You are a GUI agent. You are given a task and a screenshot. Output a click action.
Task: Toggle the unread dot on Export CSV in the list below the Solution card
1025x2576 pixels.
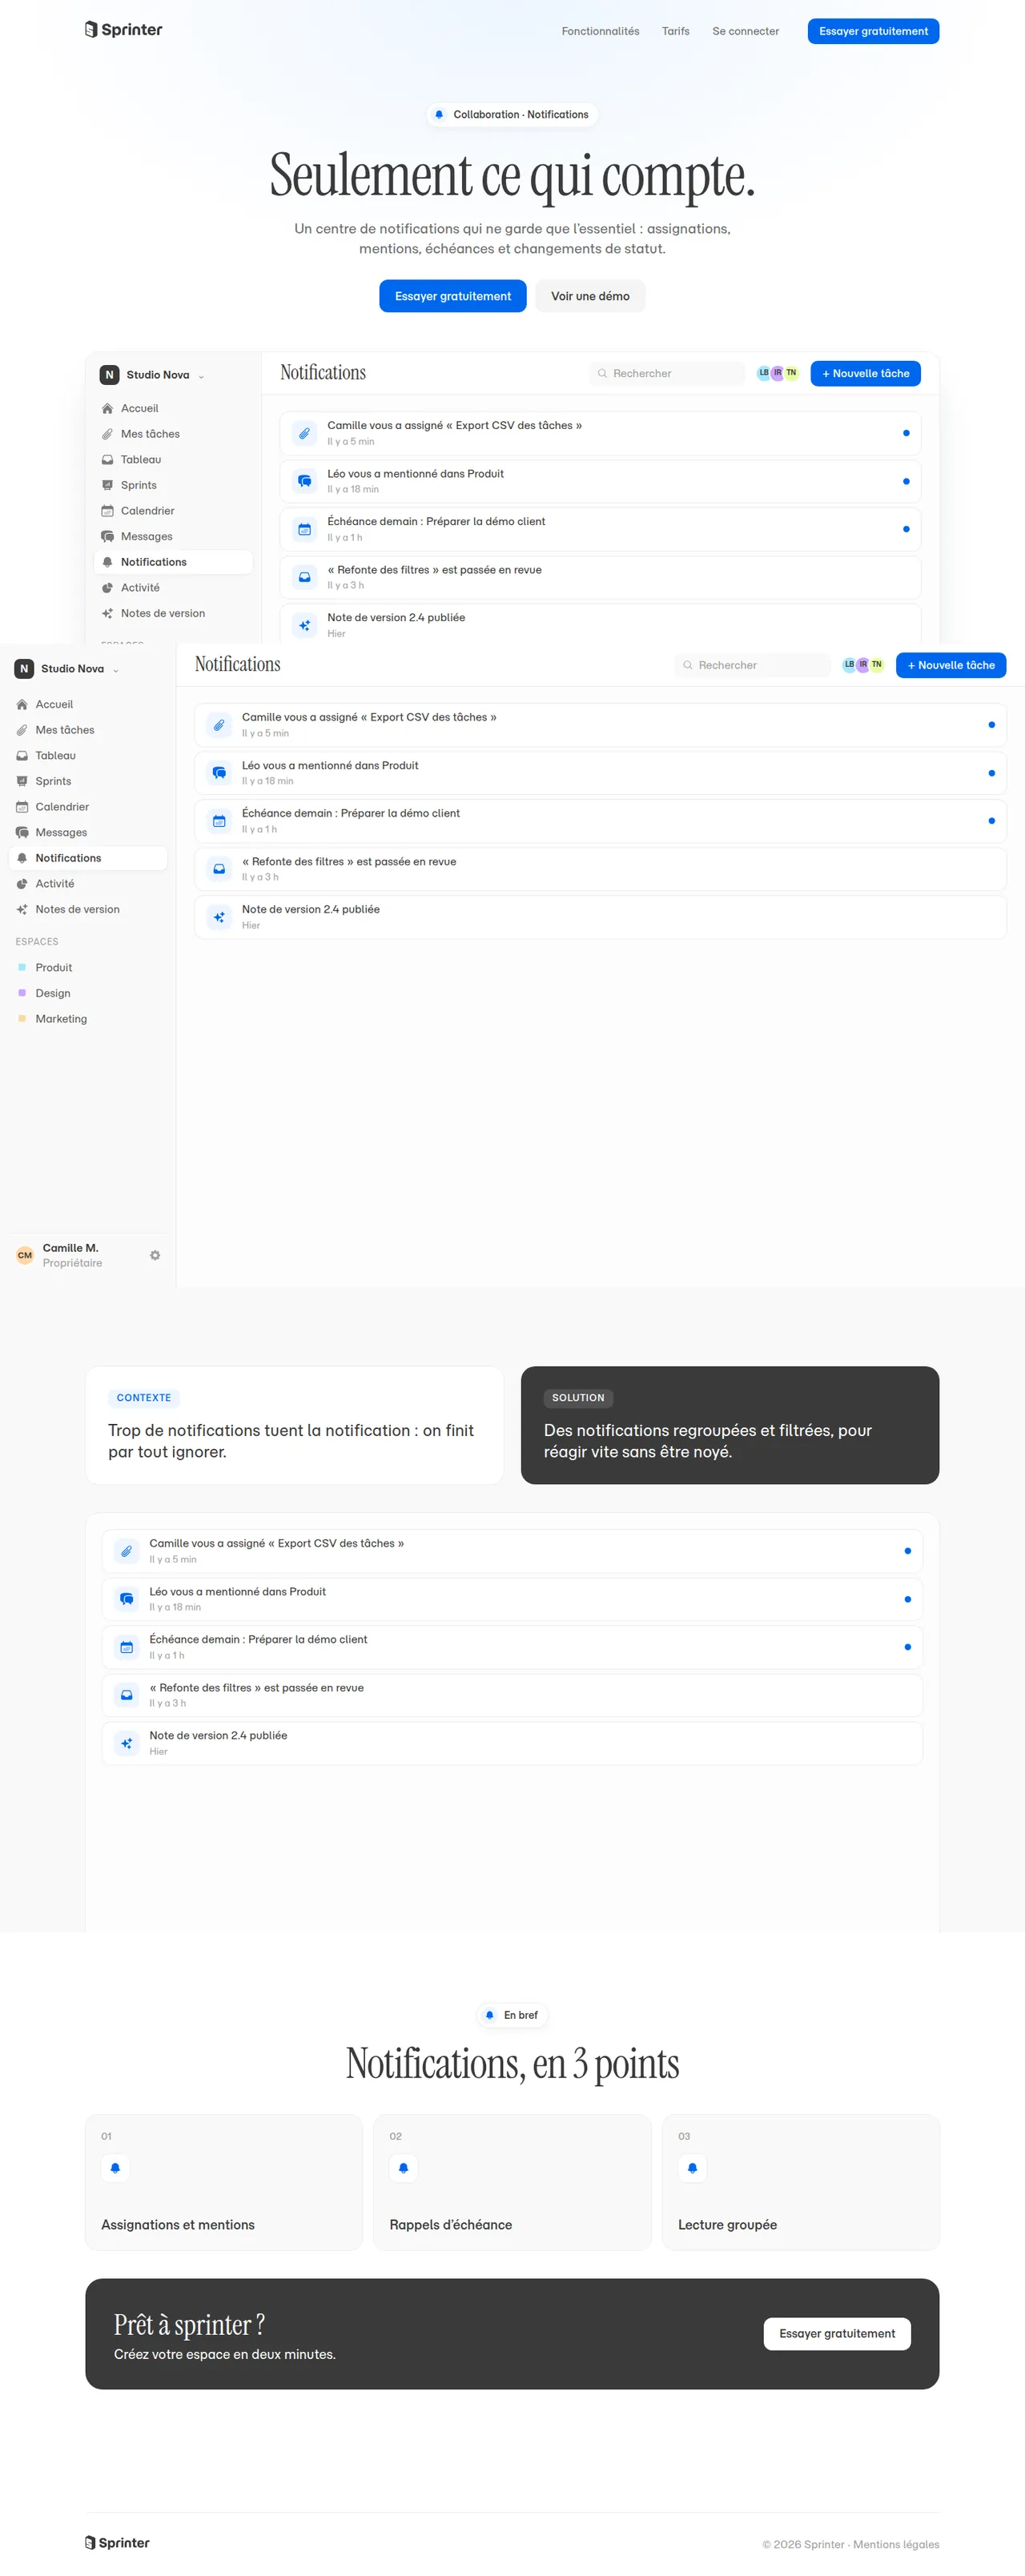[x=907, y=1551]
